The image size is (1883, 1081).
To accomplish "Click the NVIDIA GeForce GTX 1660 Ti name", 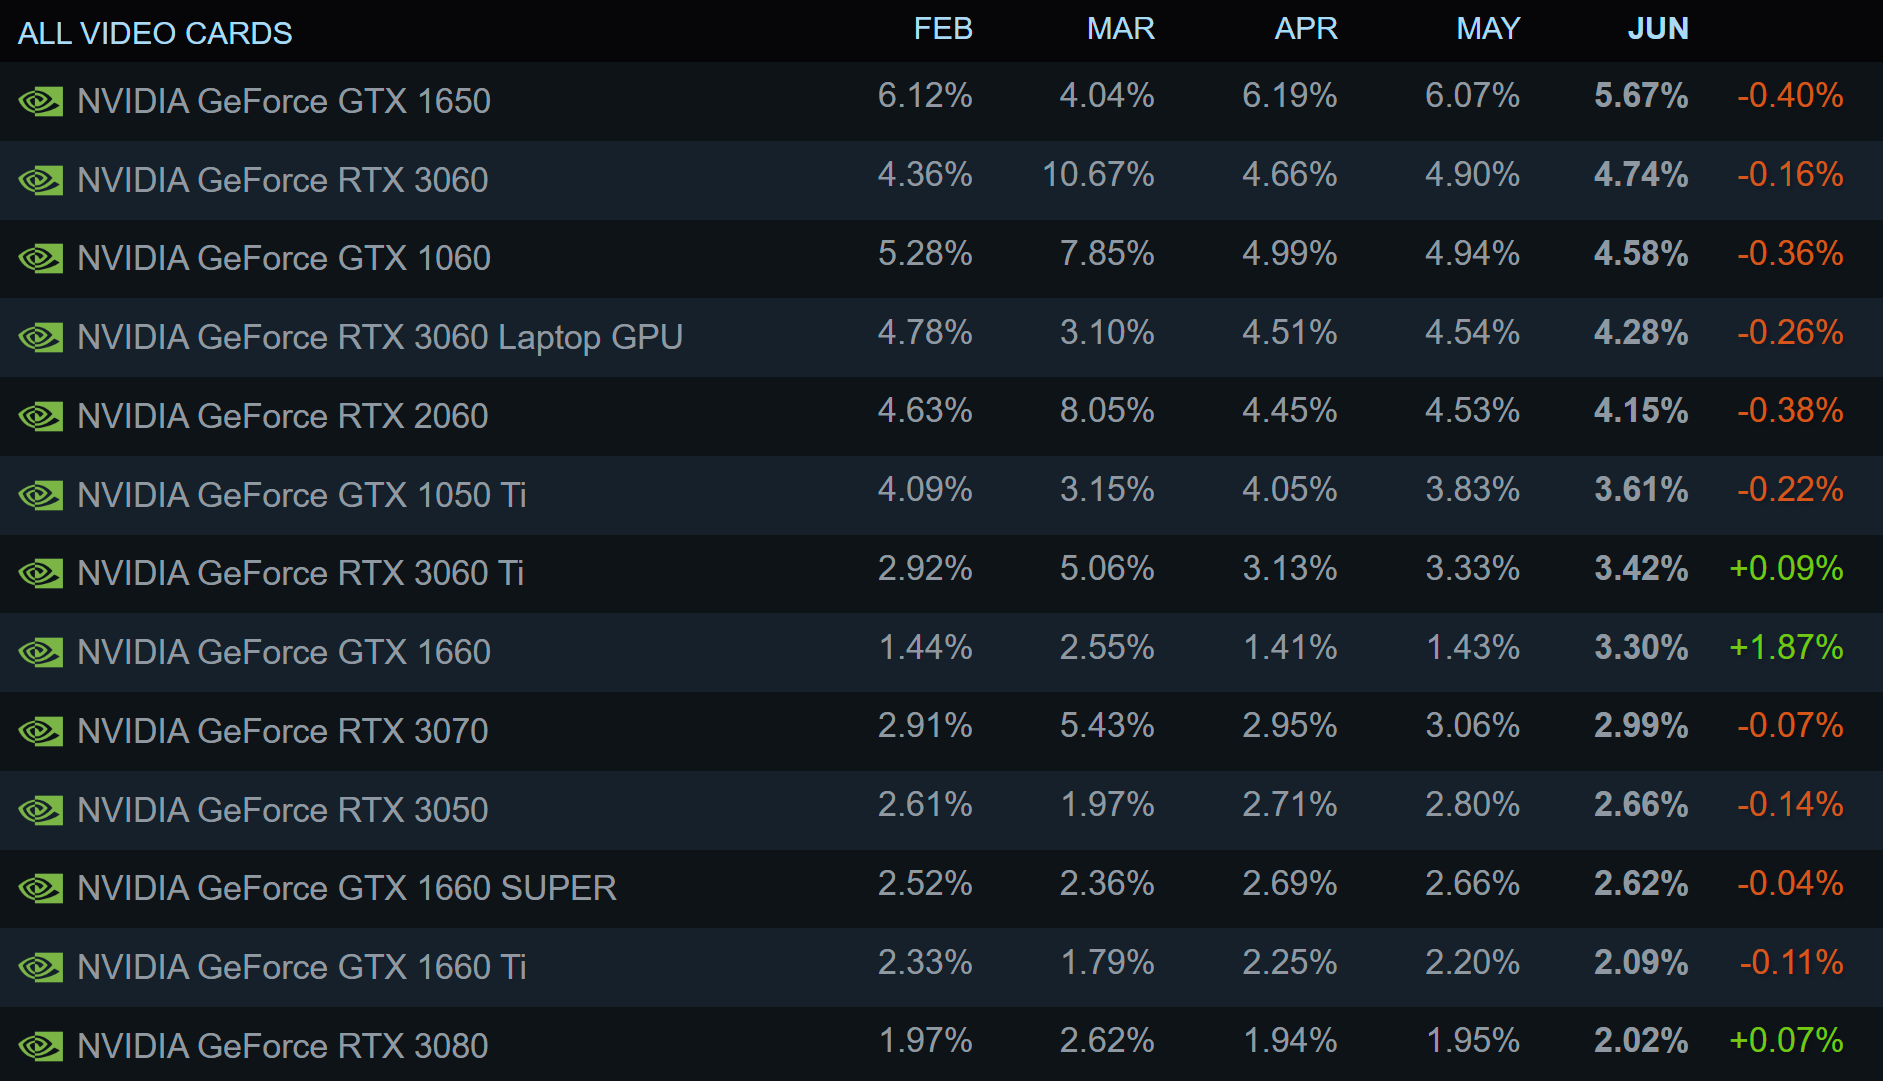I will pos(302,967).
